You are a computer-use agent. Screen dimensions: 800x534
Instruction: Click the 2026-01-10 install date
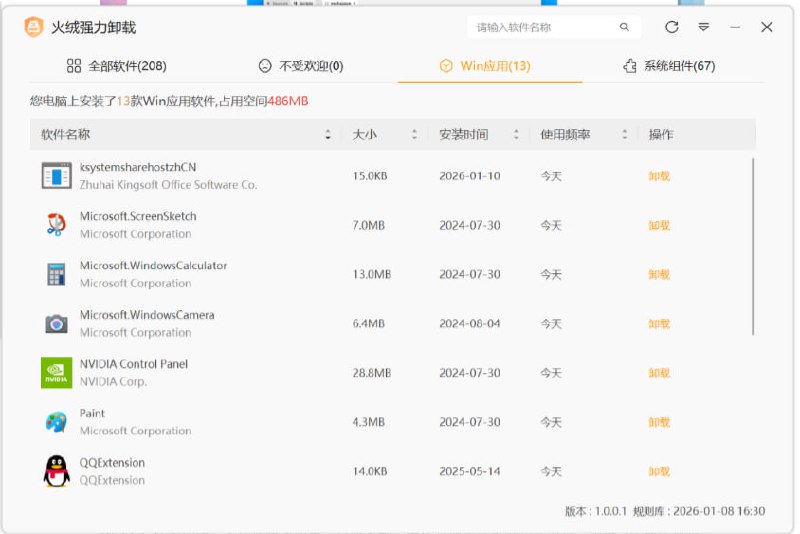pyautogui.click(x=470, y=176)
